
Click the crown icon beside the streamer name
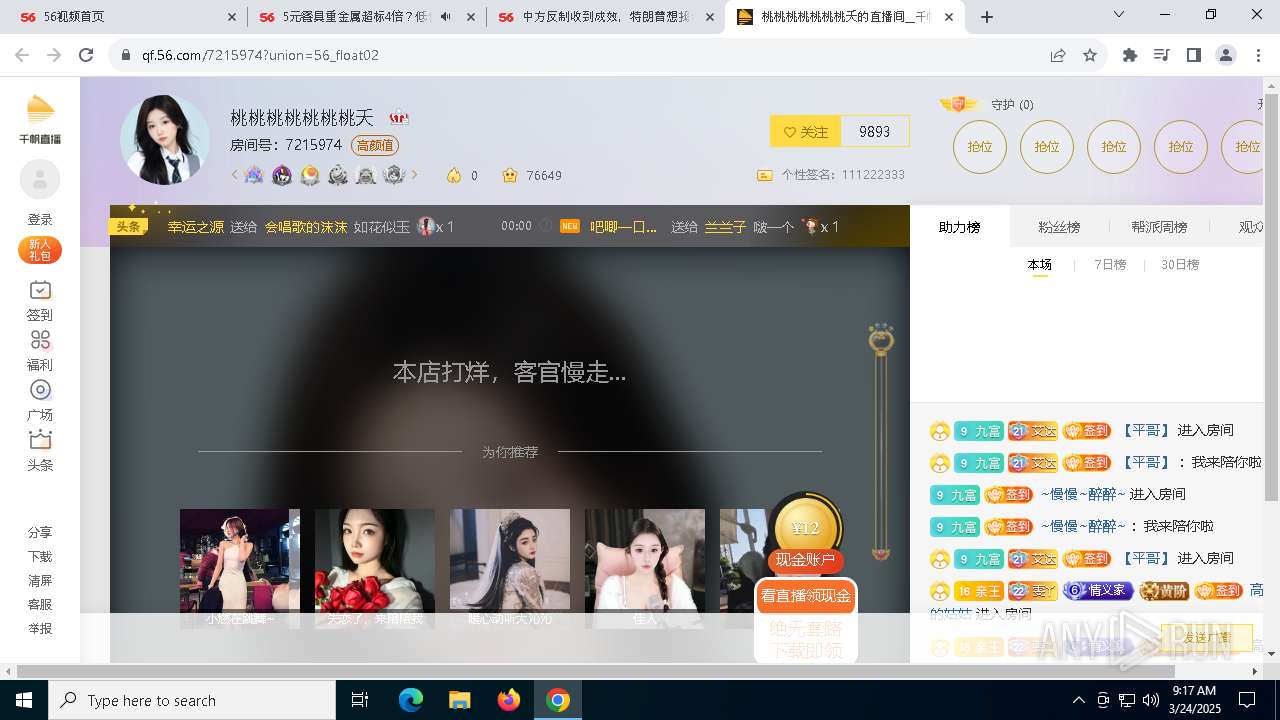(399, 117)
